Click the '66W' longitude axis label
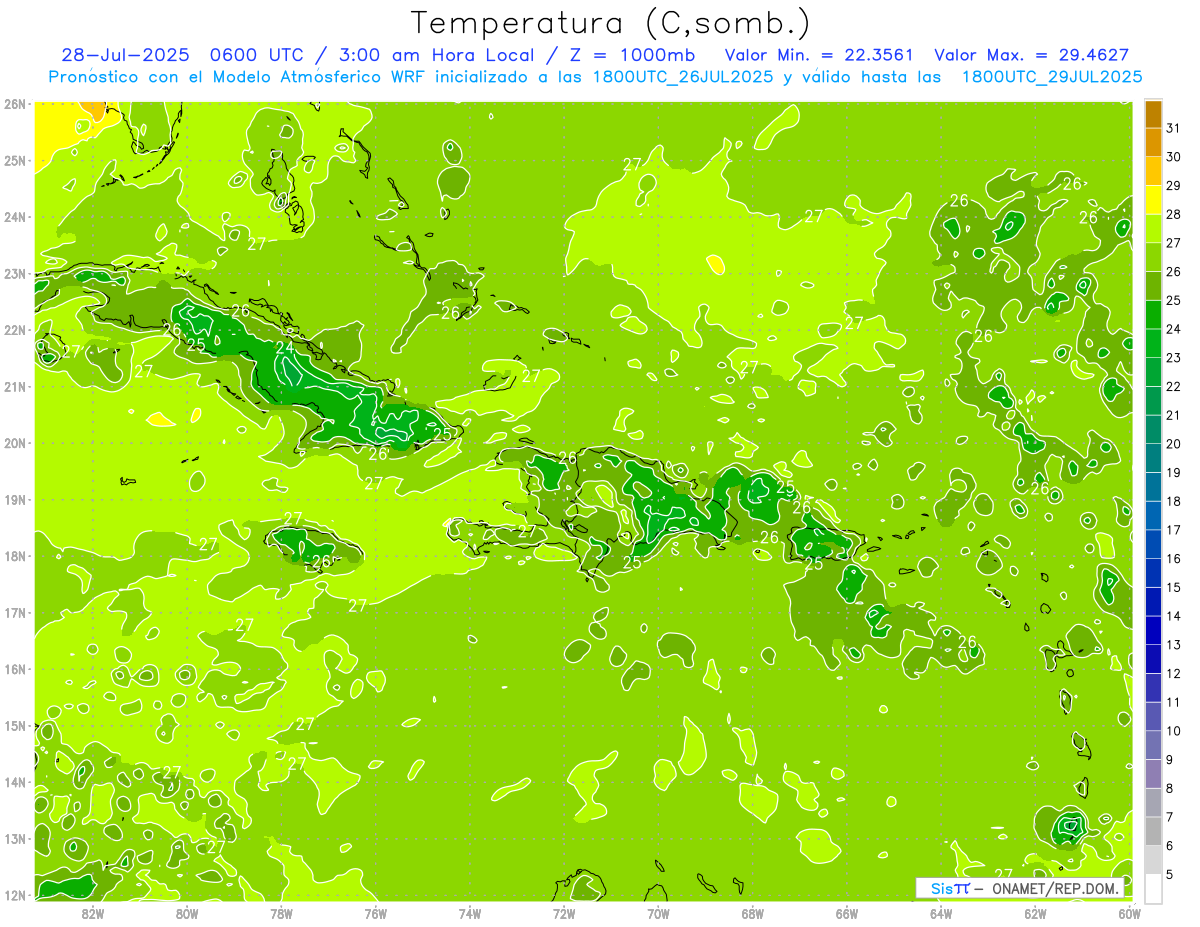The width and height of the screenshot is (1200, 927). tap(846, 913)
